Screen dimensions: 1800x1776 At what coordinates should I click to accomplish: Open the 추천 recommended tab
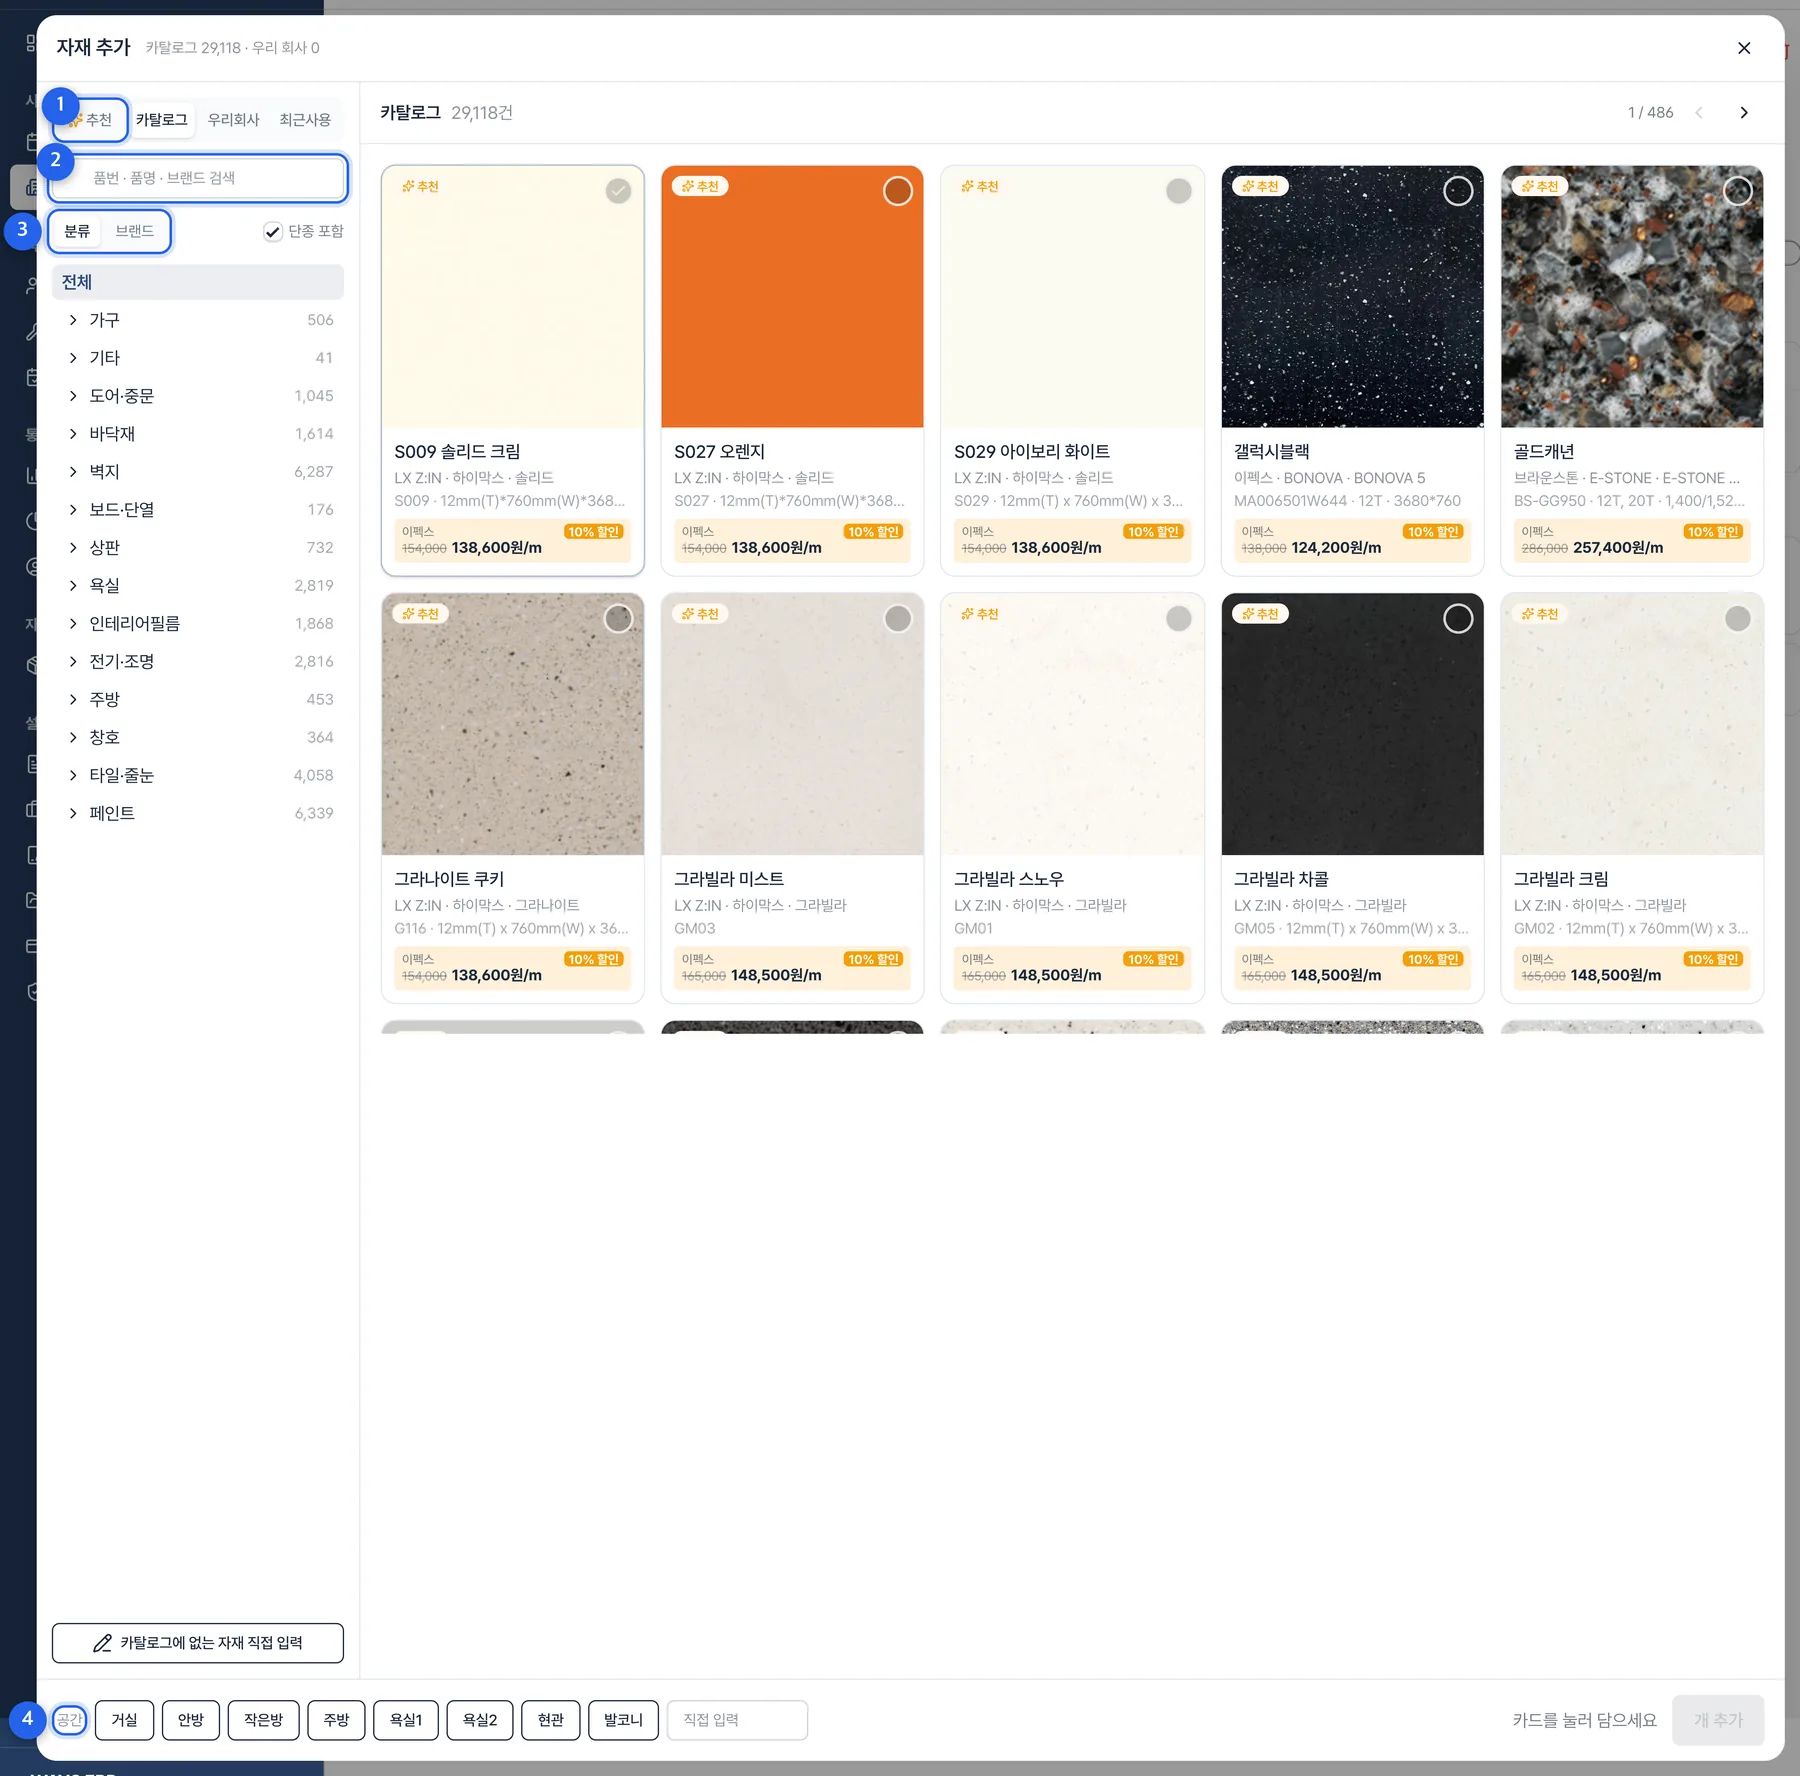[x=90, y=120]
